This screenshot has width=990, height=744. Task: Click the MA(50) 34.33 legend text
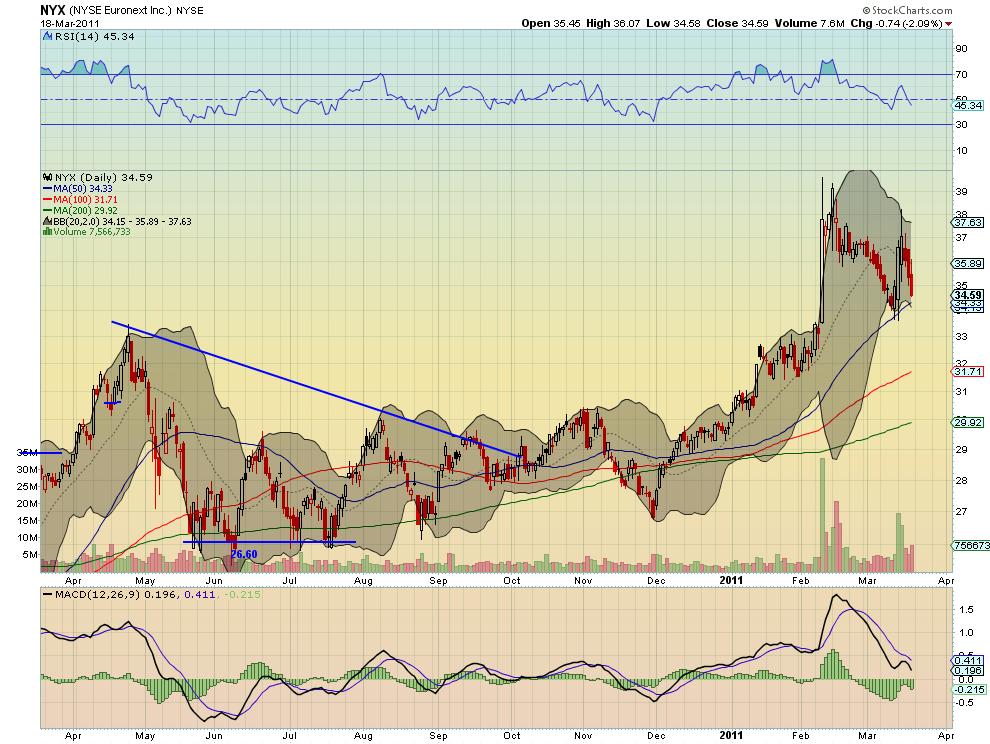click(83, 189)
